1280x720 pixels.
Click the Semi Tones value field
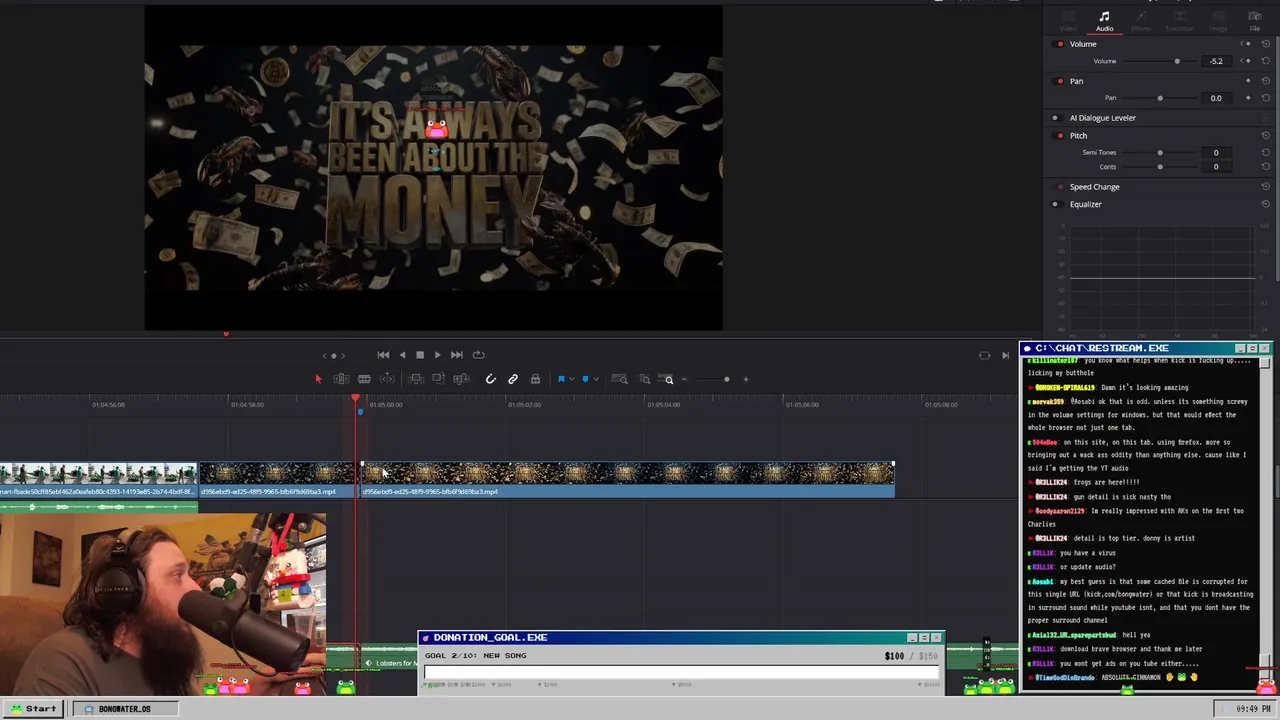(1216, 153)
